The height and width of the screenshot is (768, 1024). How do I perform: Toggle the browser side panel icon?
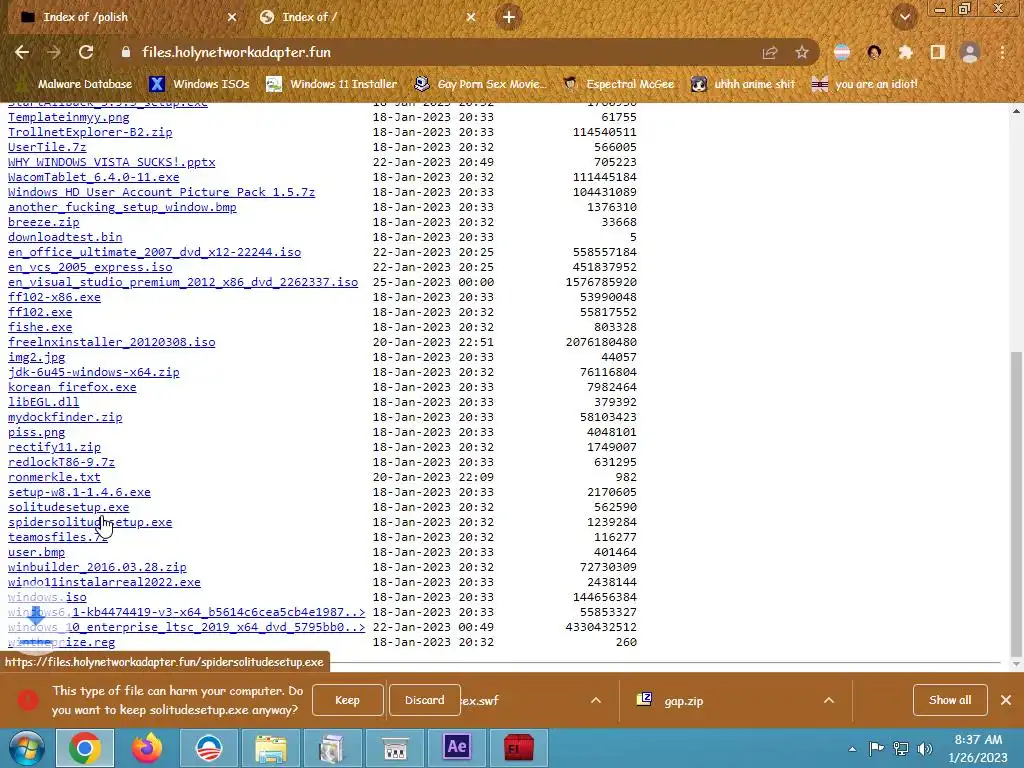tap(938, 53)
